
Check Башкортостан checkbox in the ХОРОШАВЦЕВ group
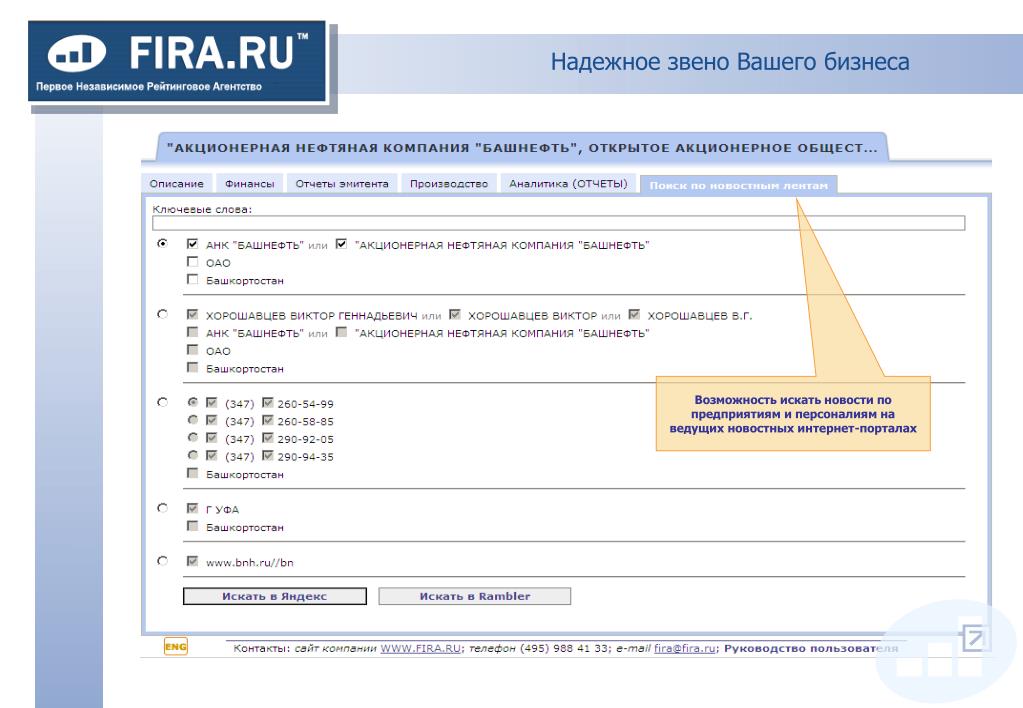[x=192, y=367]
